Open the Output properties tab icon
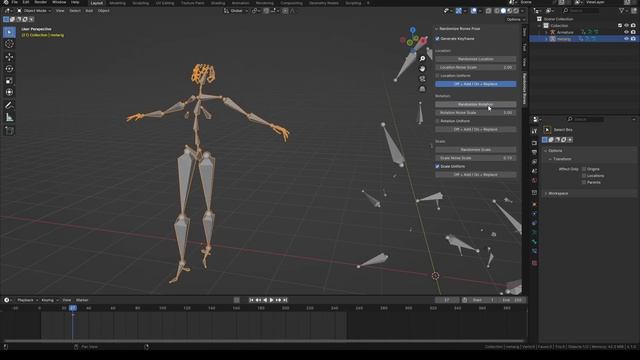Screen dimensions: 640x360 pyautogui.click(x=534, y=152)
